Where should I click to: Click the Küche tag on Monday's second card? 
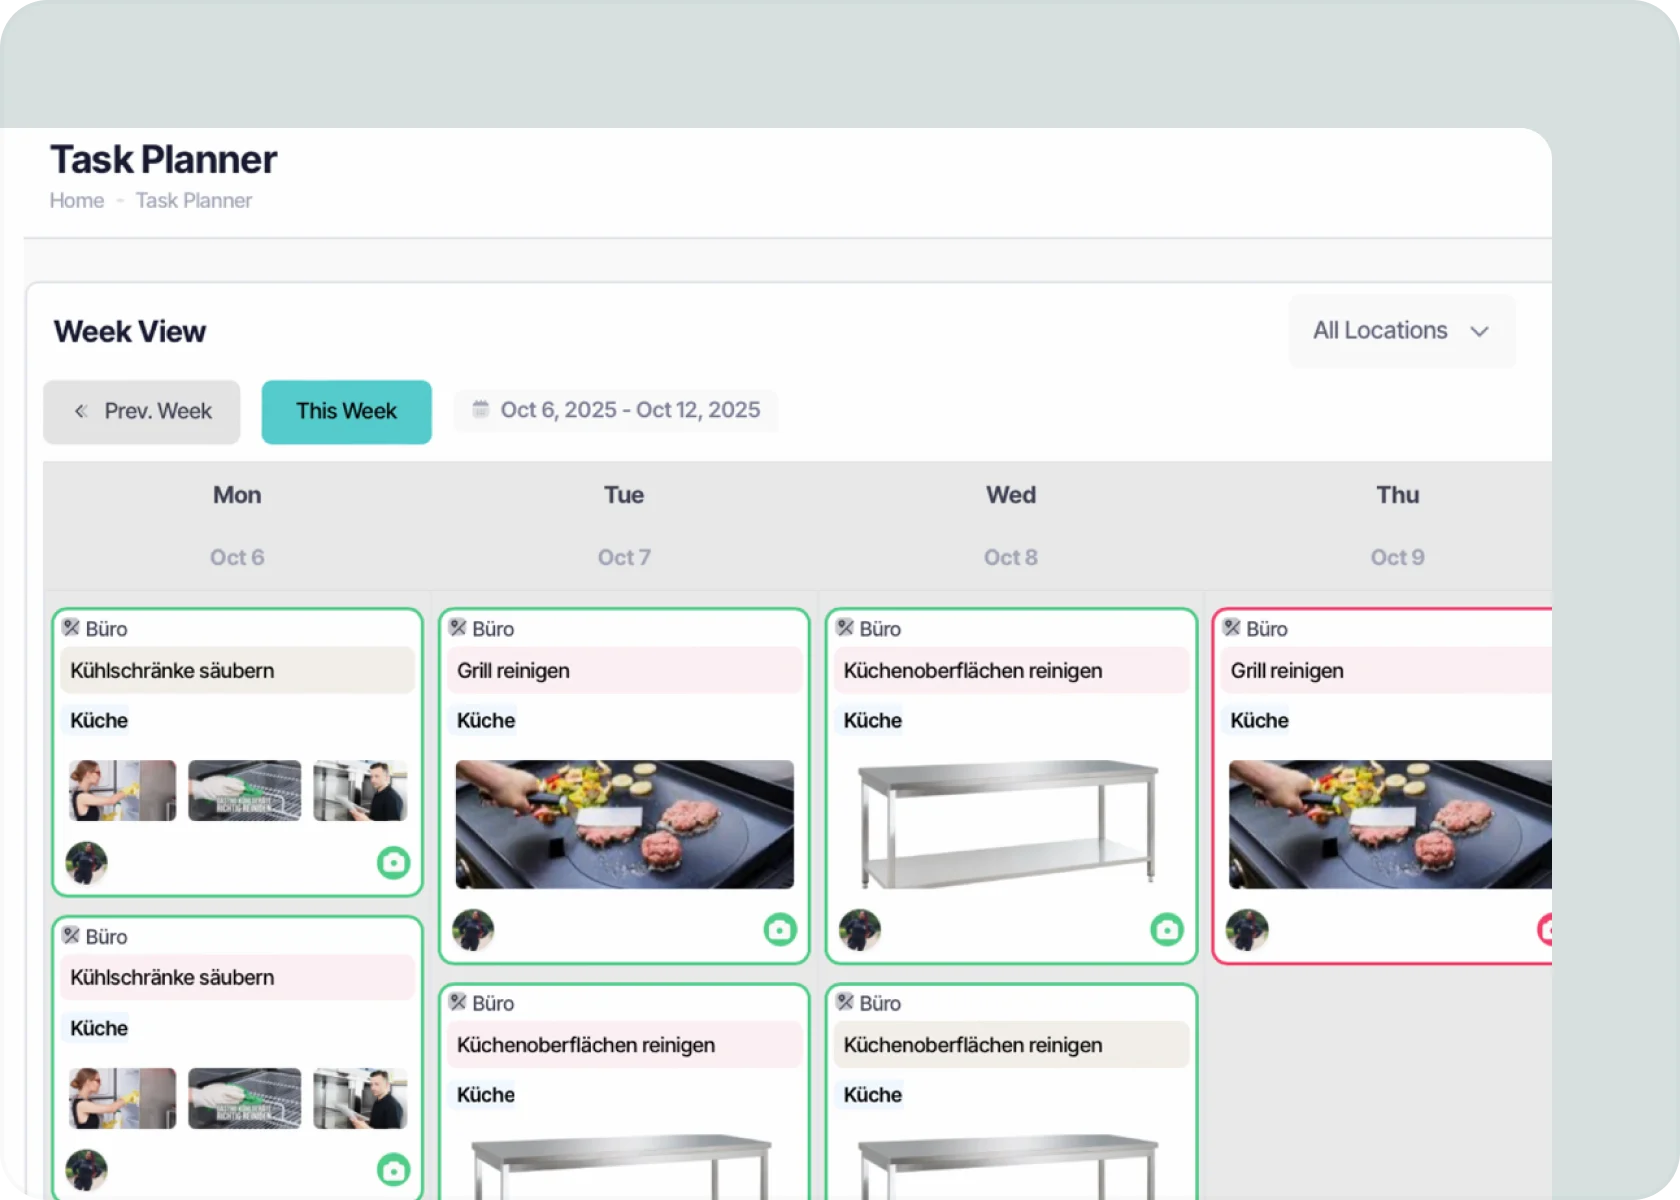pos(99,1028)
